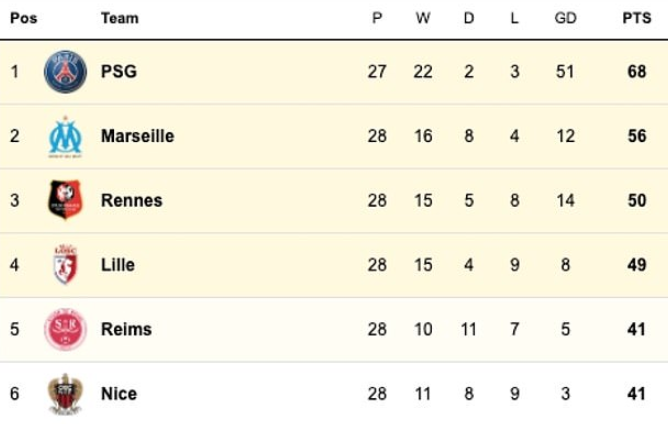
Task: Click the Reims club logo
Action: [x=65, y=329]
